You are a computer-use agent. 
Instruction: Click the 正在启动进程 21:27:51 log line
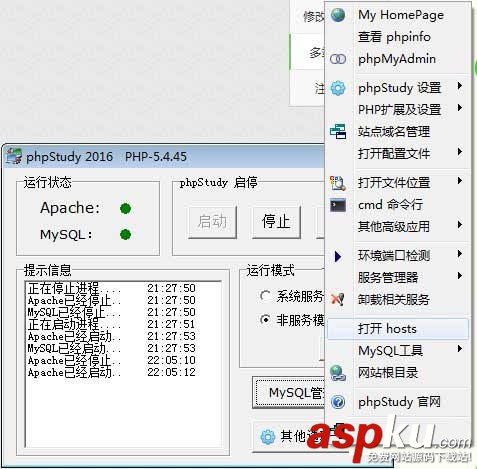coord(112,324)
